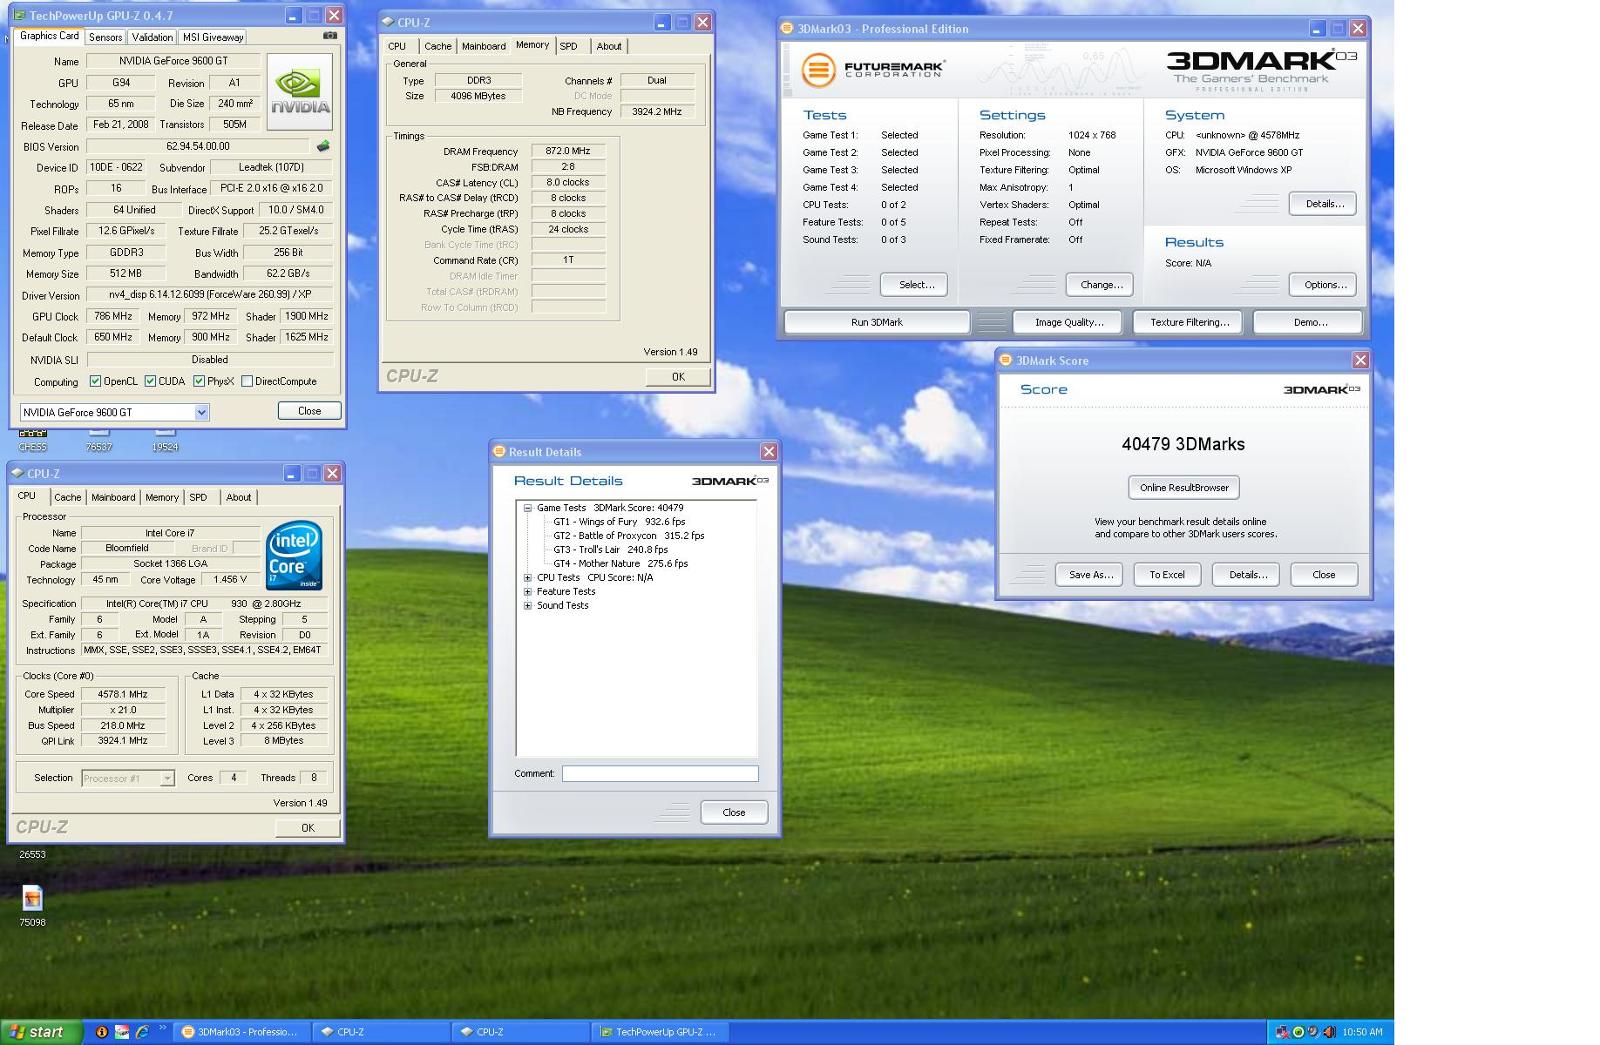Open the Validation tab in GPU-Z

[152, 37]
